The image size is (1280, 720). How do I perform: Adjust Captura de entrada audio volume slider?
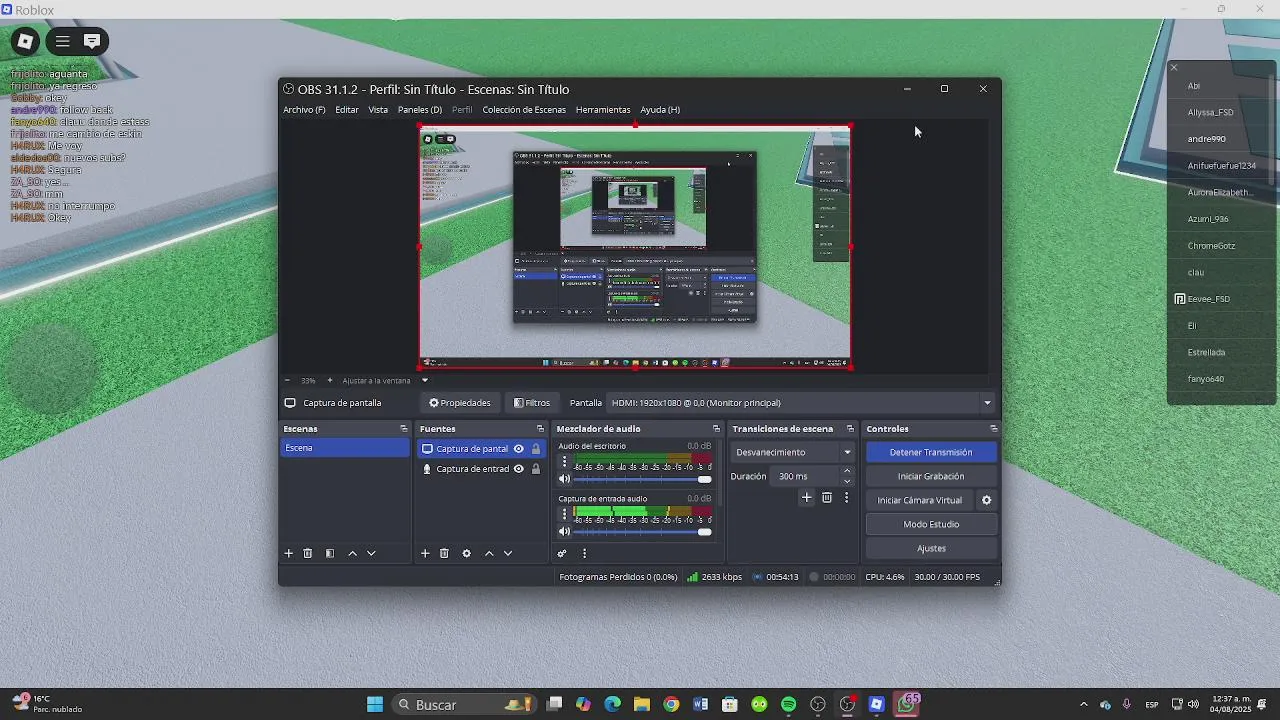click(x=643, y=532)
